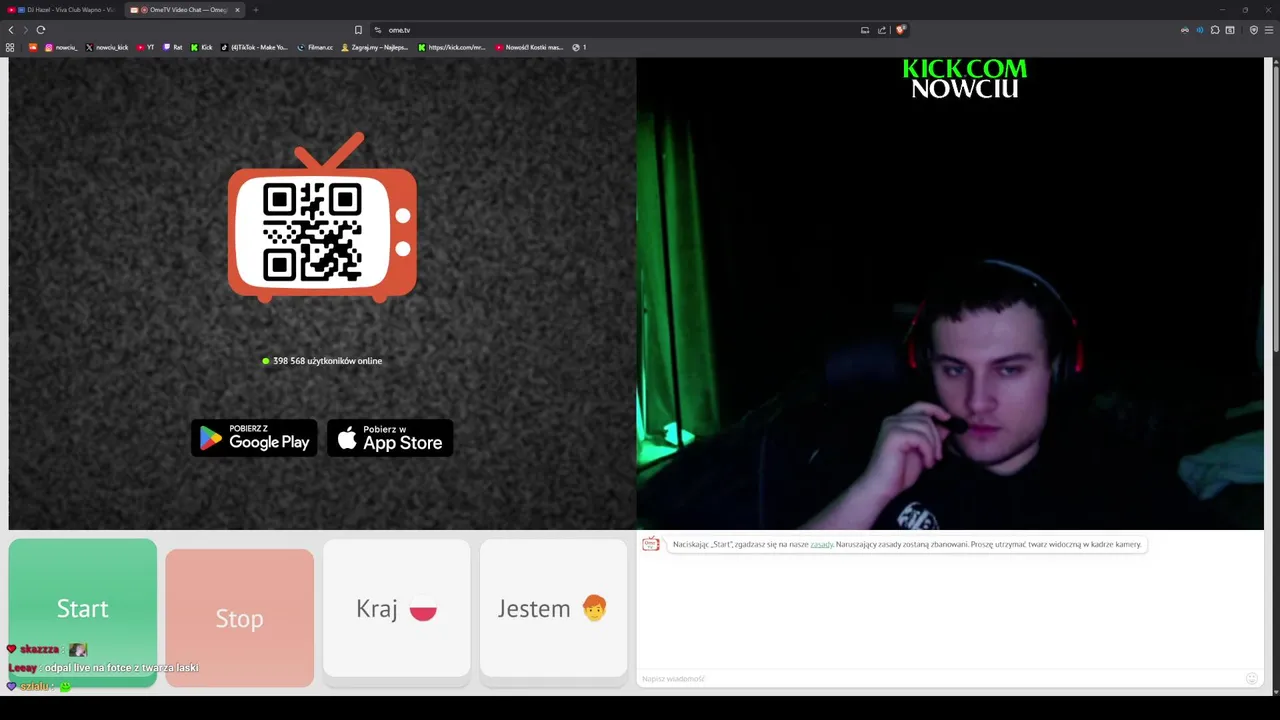Click the 398 568 użytkowników online text
The image size is (1280, 720).
(x=327, y=361)
